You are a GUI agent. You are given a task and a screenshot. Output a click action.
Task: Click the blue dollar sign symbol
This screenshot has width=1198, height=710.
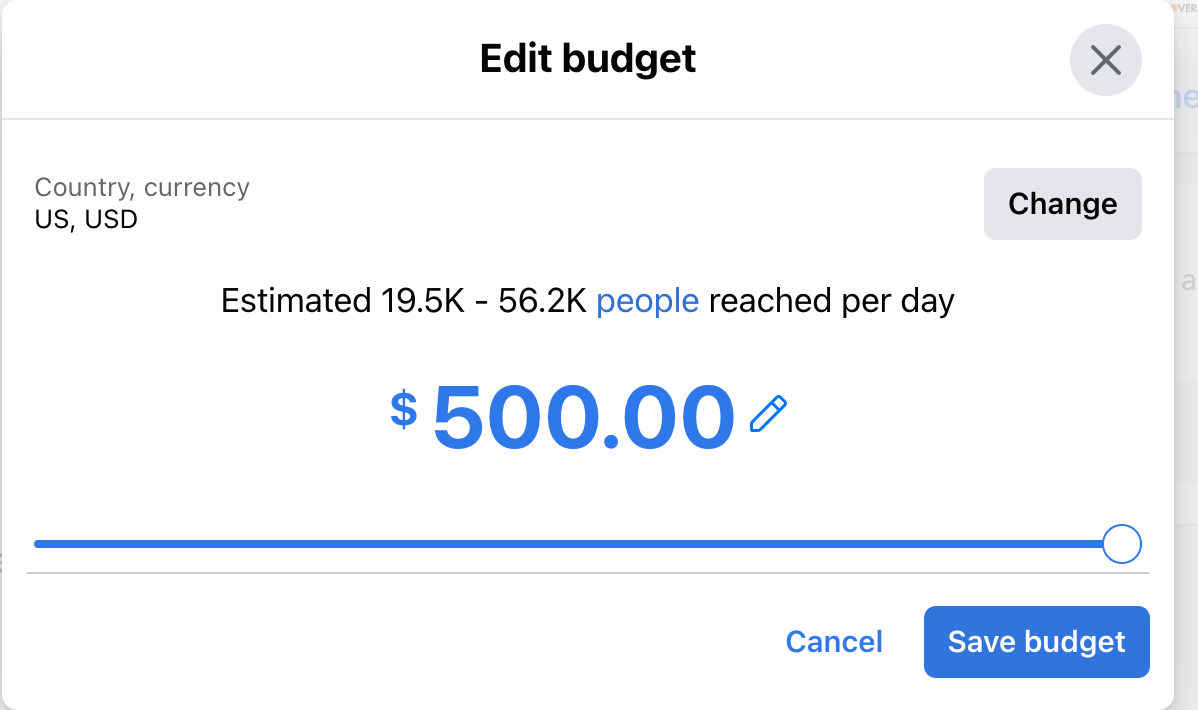(403, 409)
